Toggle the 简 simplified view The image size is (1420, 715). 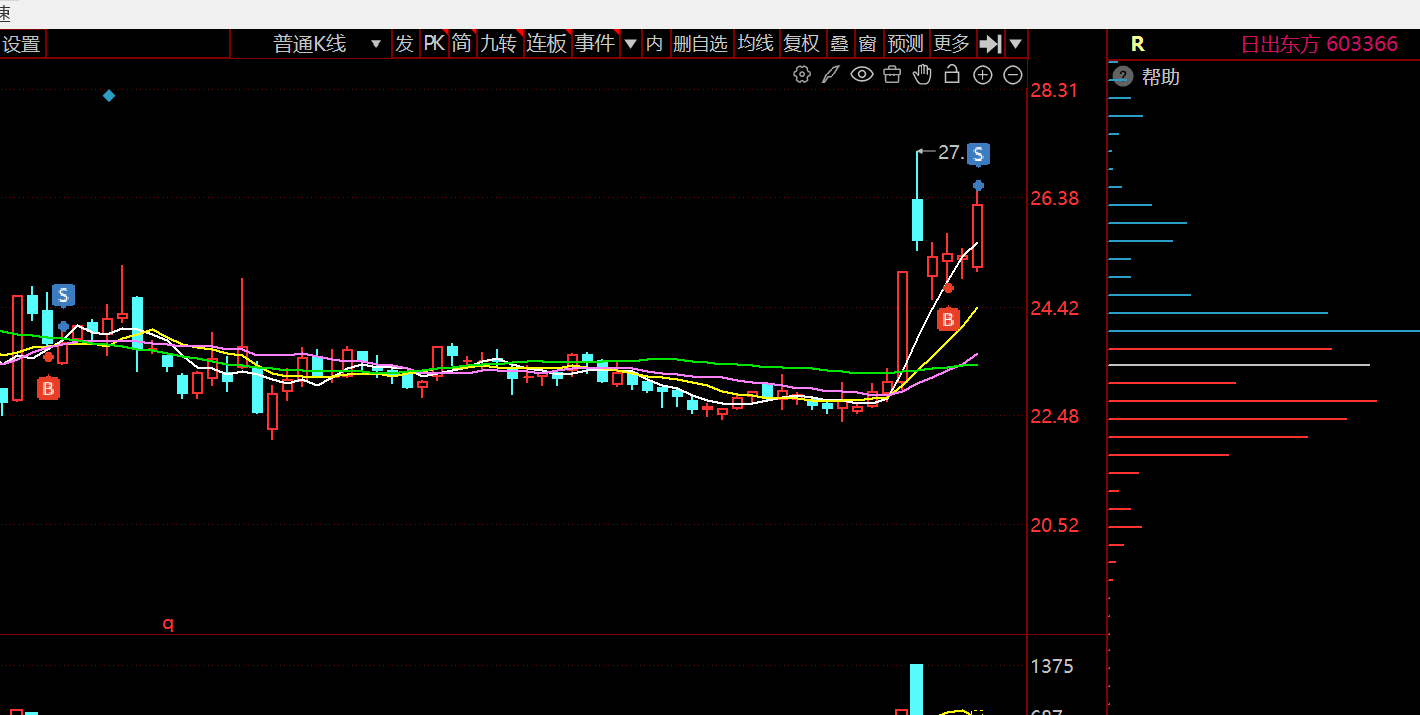461,44
